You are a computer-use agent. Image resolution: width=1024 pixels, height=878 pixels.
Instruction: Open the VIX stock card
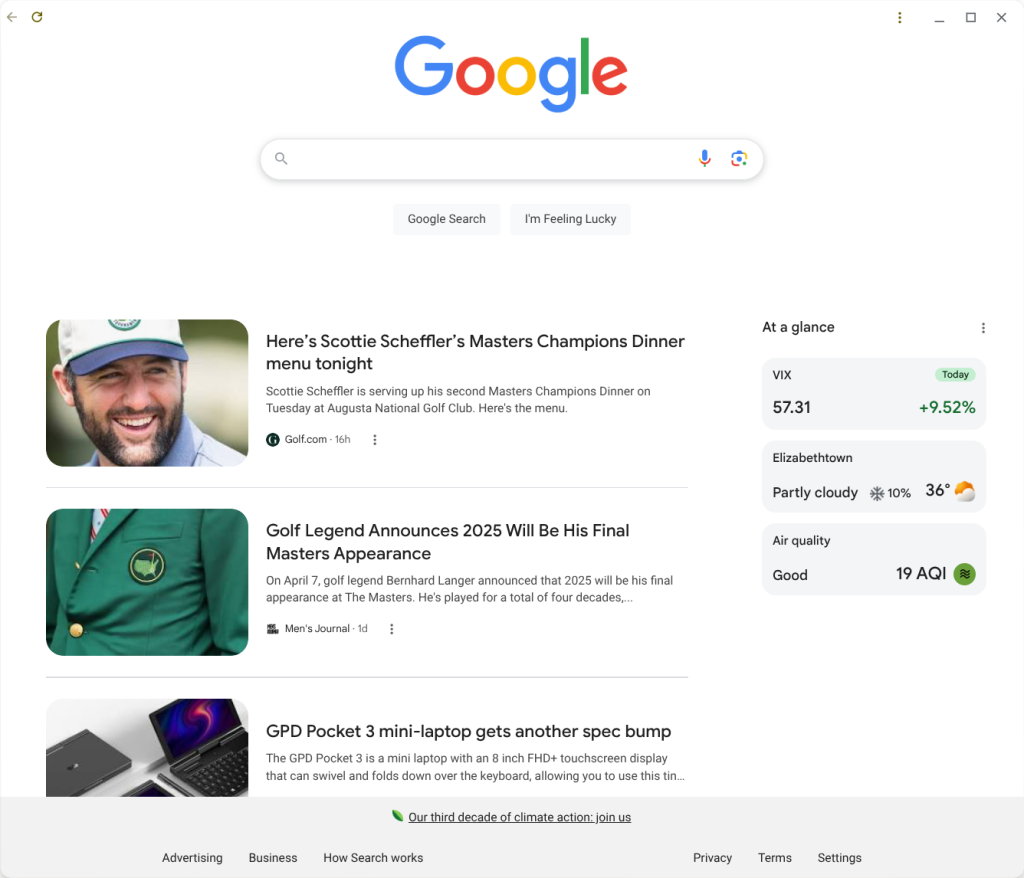click(874, 393)
